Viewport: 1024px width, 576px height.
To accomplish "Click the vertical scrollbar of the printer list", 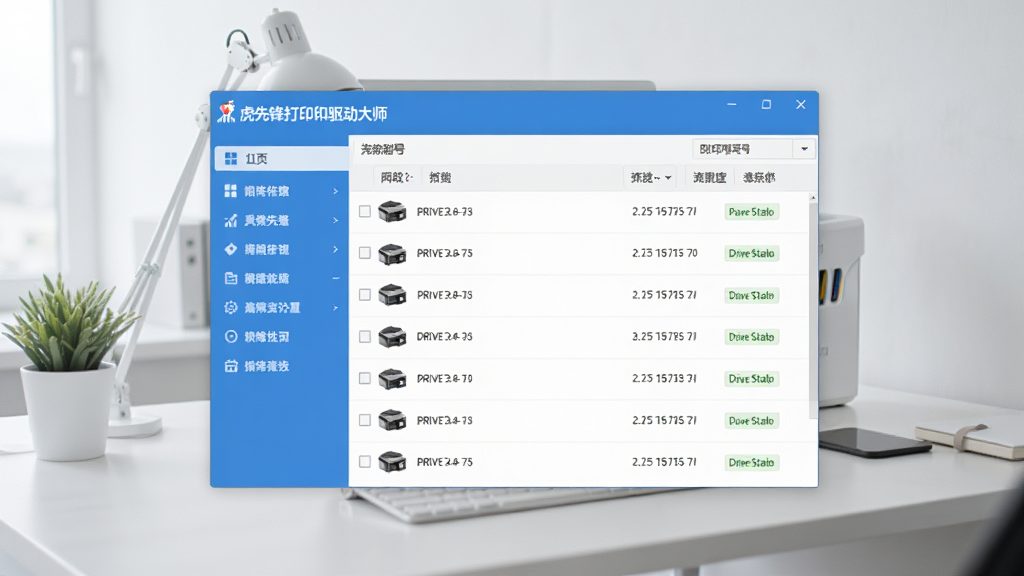I will point(813,311).
